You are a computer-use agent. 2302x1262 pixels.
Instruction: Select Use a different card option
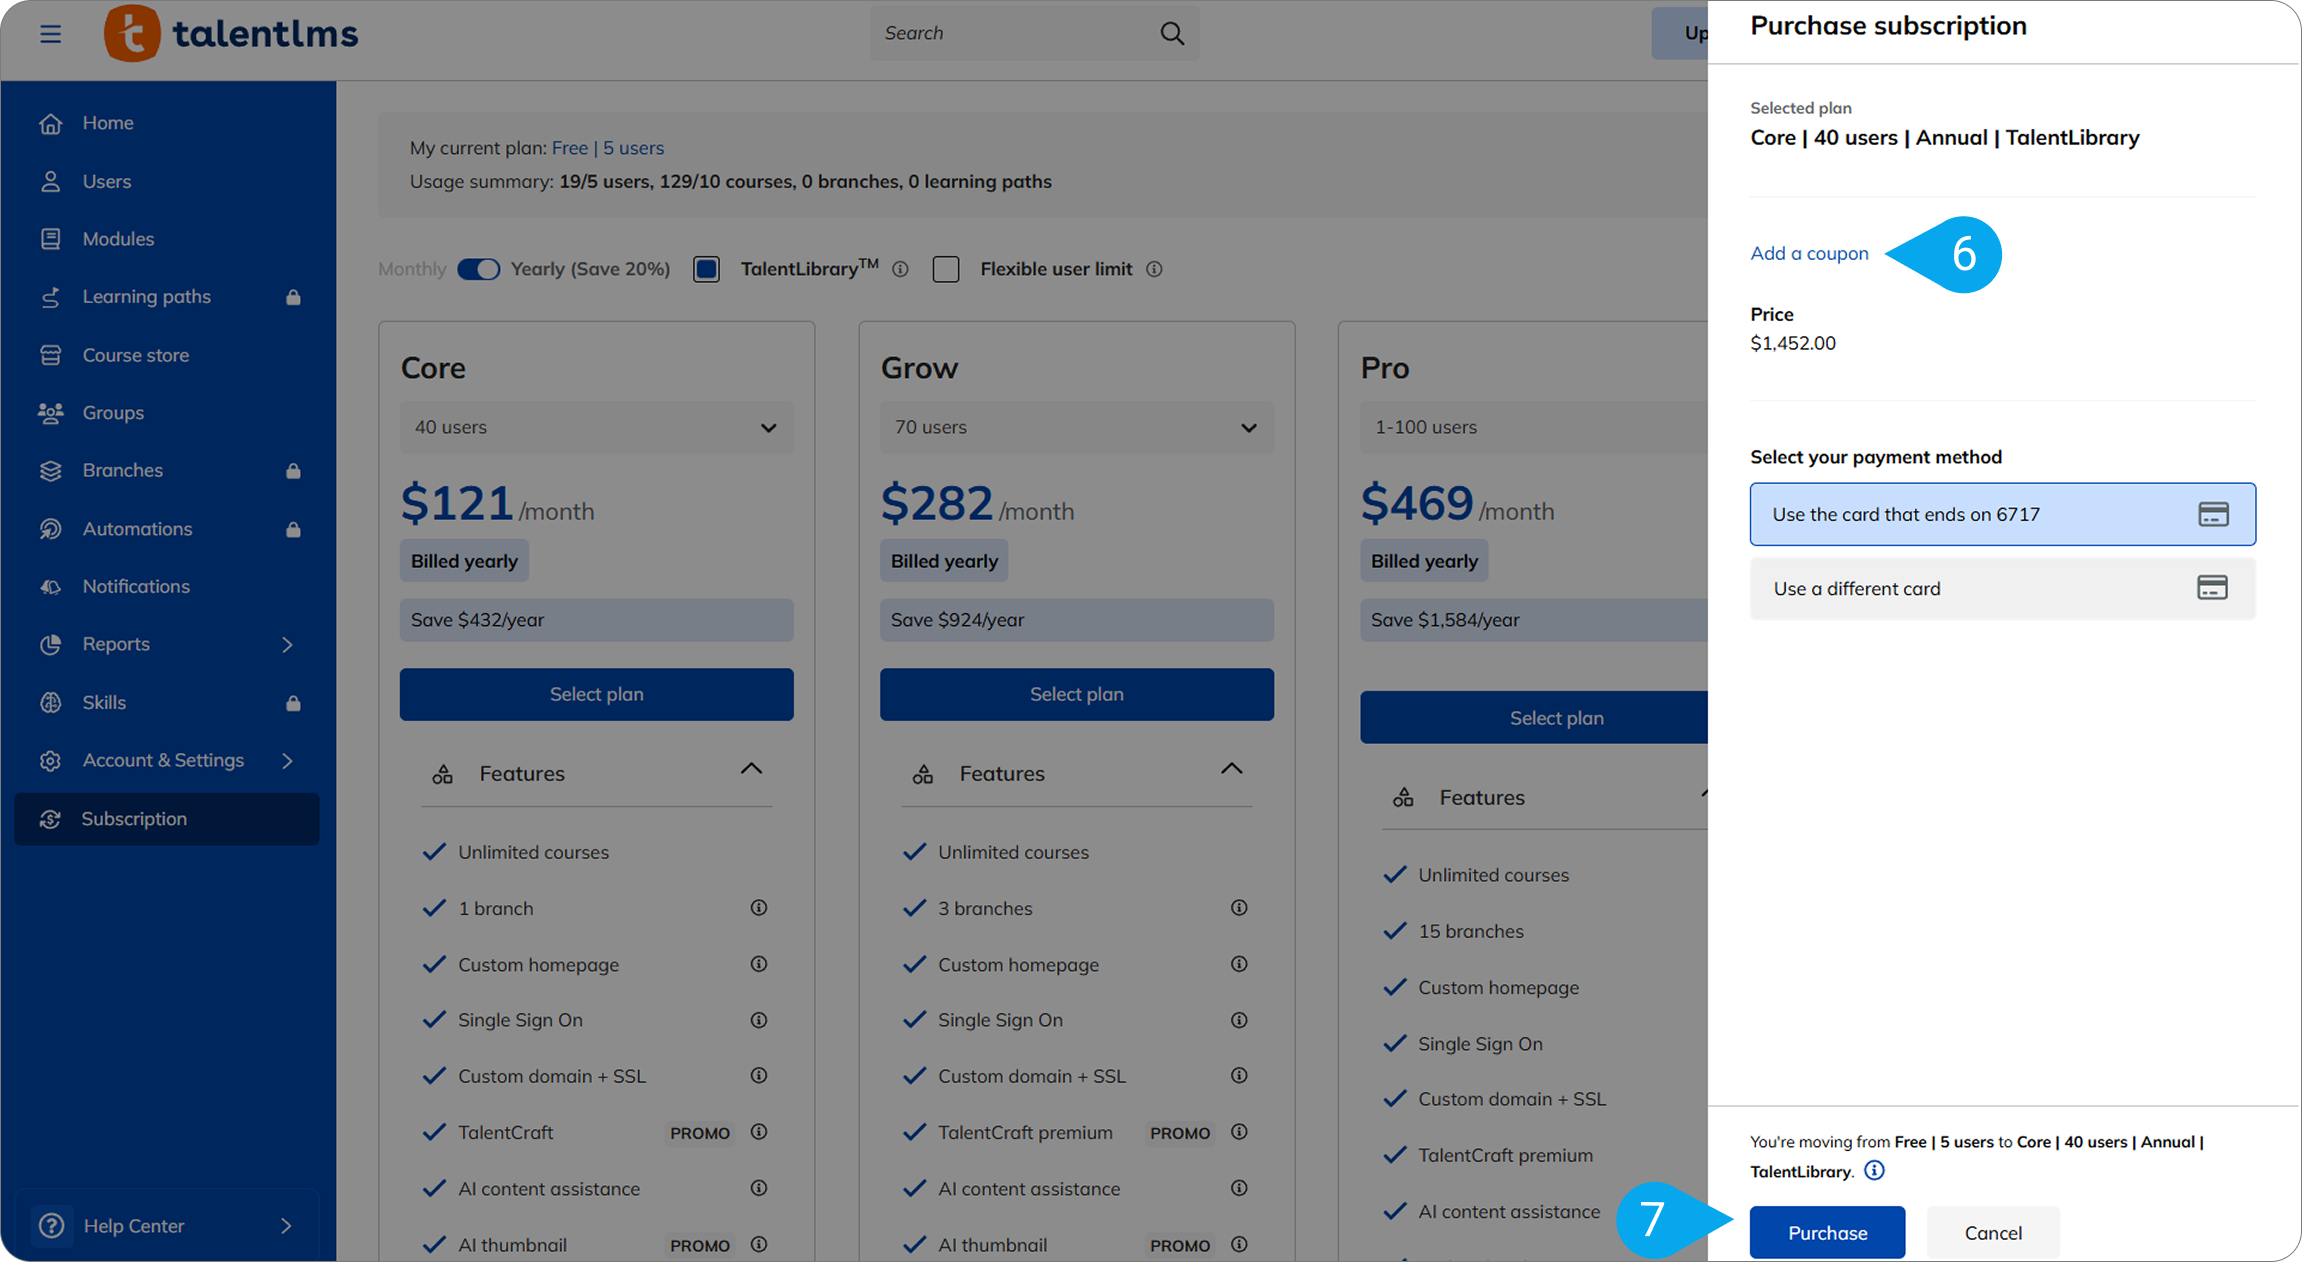click(x=2002, y=588)
